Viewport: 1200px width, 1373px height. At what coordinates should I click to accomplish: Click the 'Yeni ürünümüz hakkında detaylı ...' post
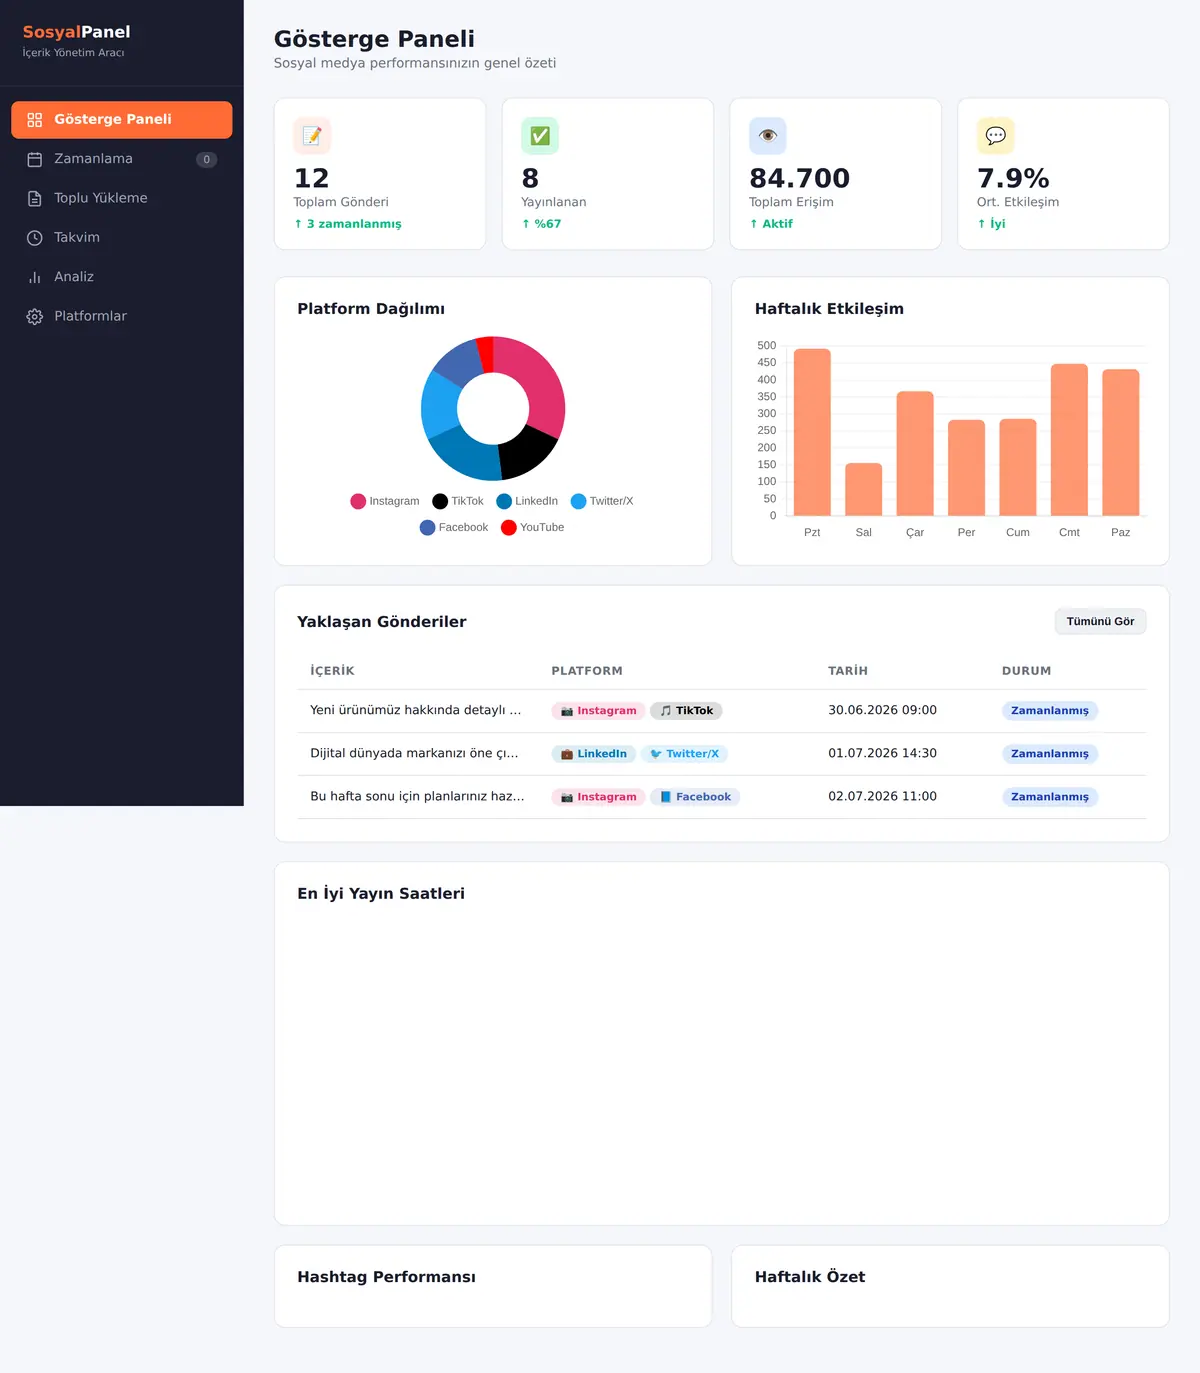[x=416, y=710]
